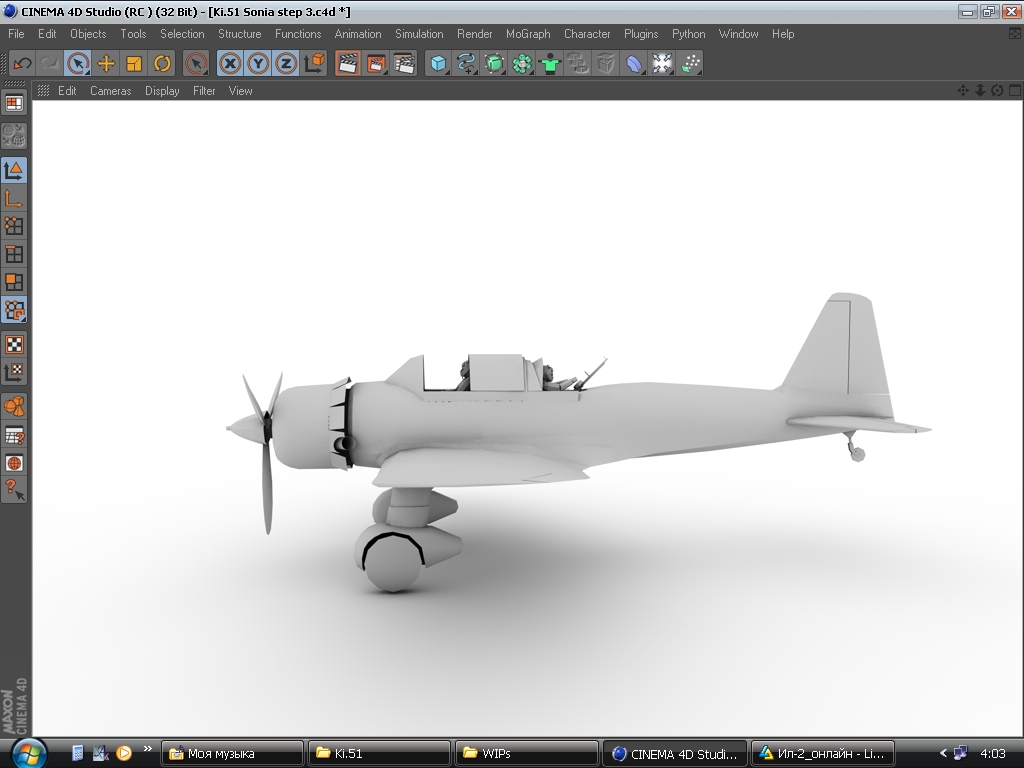Select the Scale tool
Screen dimensions: 1024x768
(134, 63)
